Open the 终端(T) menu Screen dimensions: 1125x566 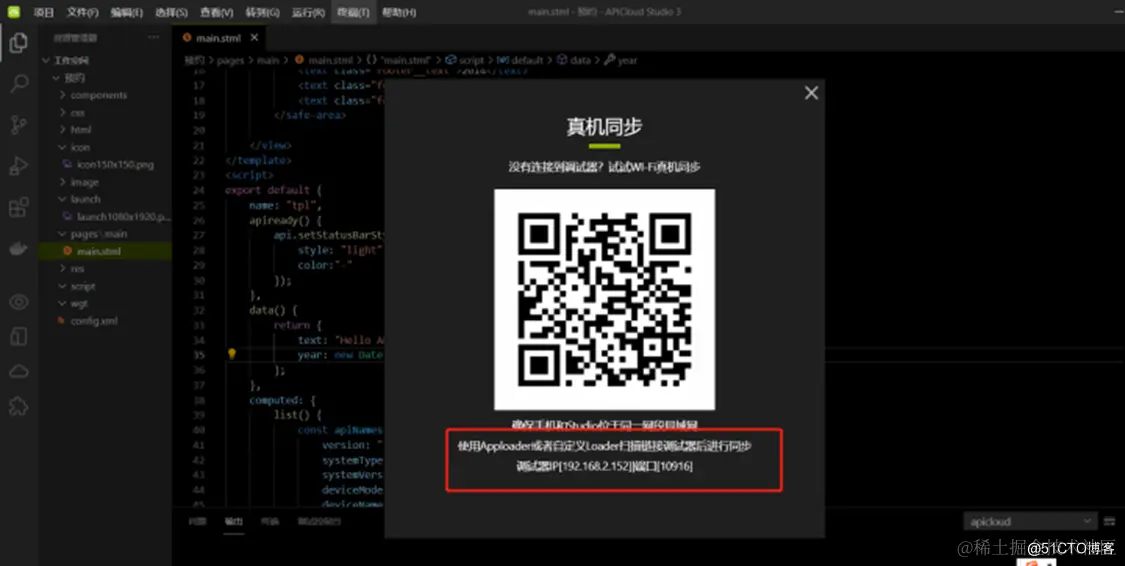point(353,12)
